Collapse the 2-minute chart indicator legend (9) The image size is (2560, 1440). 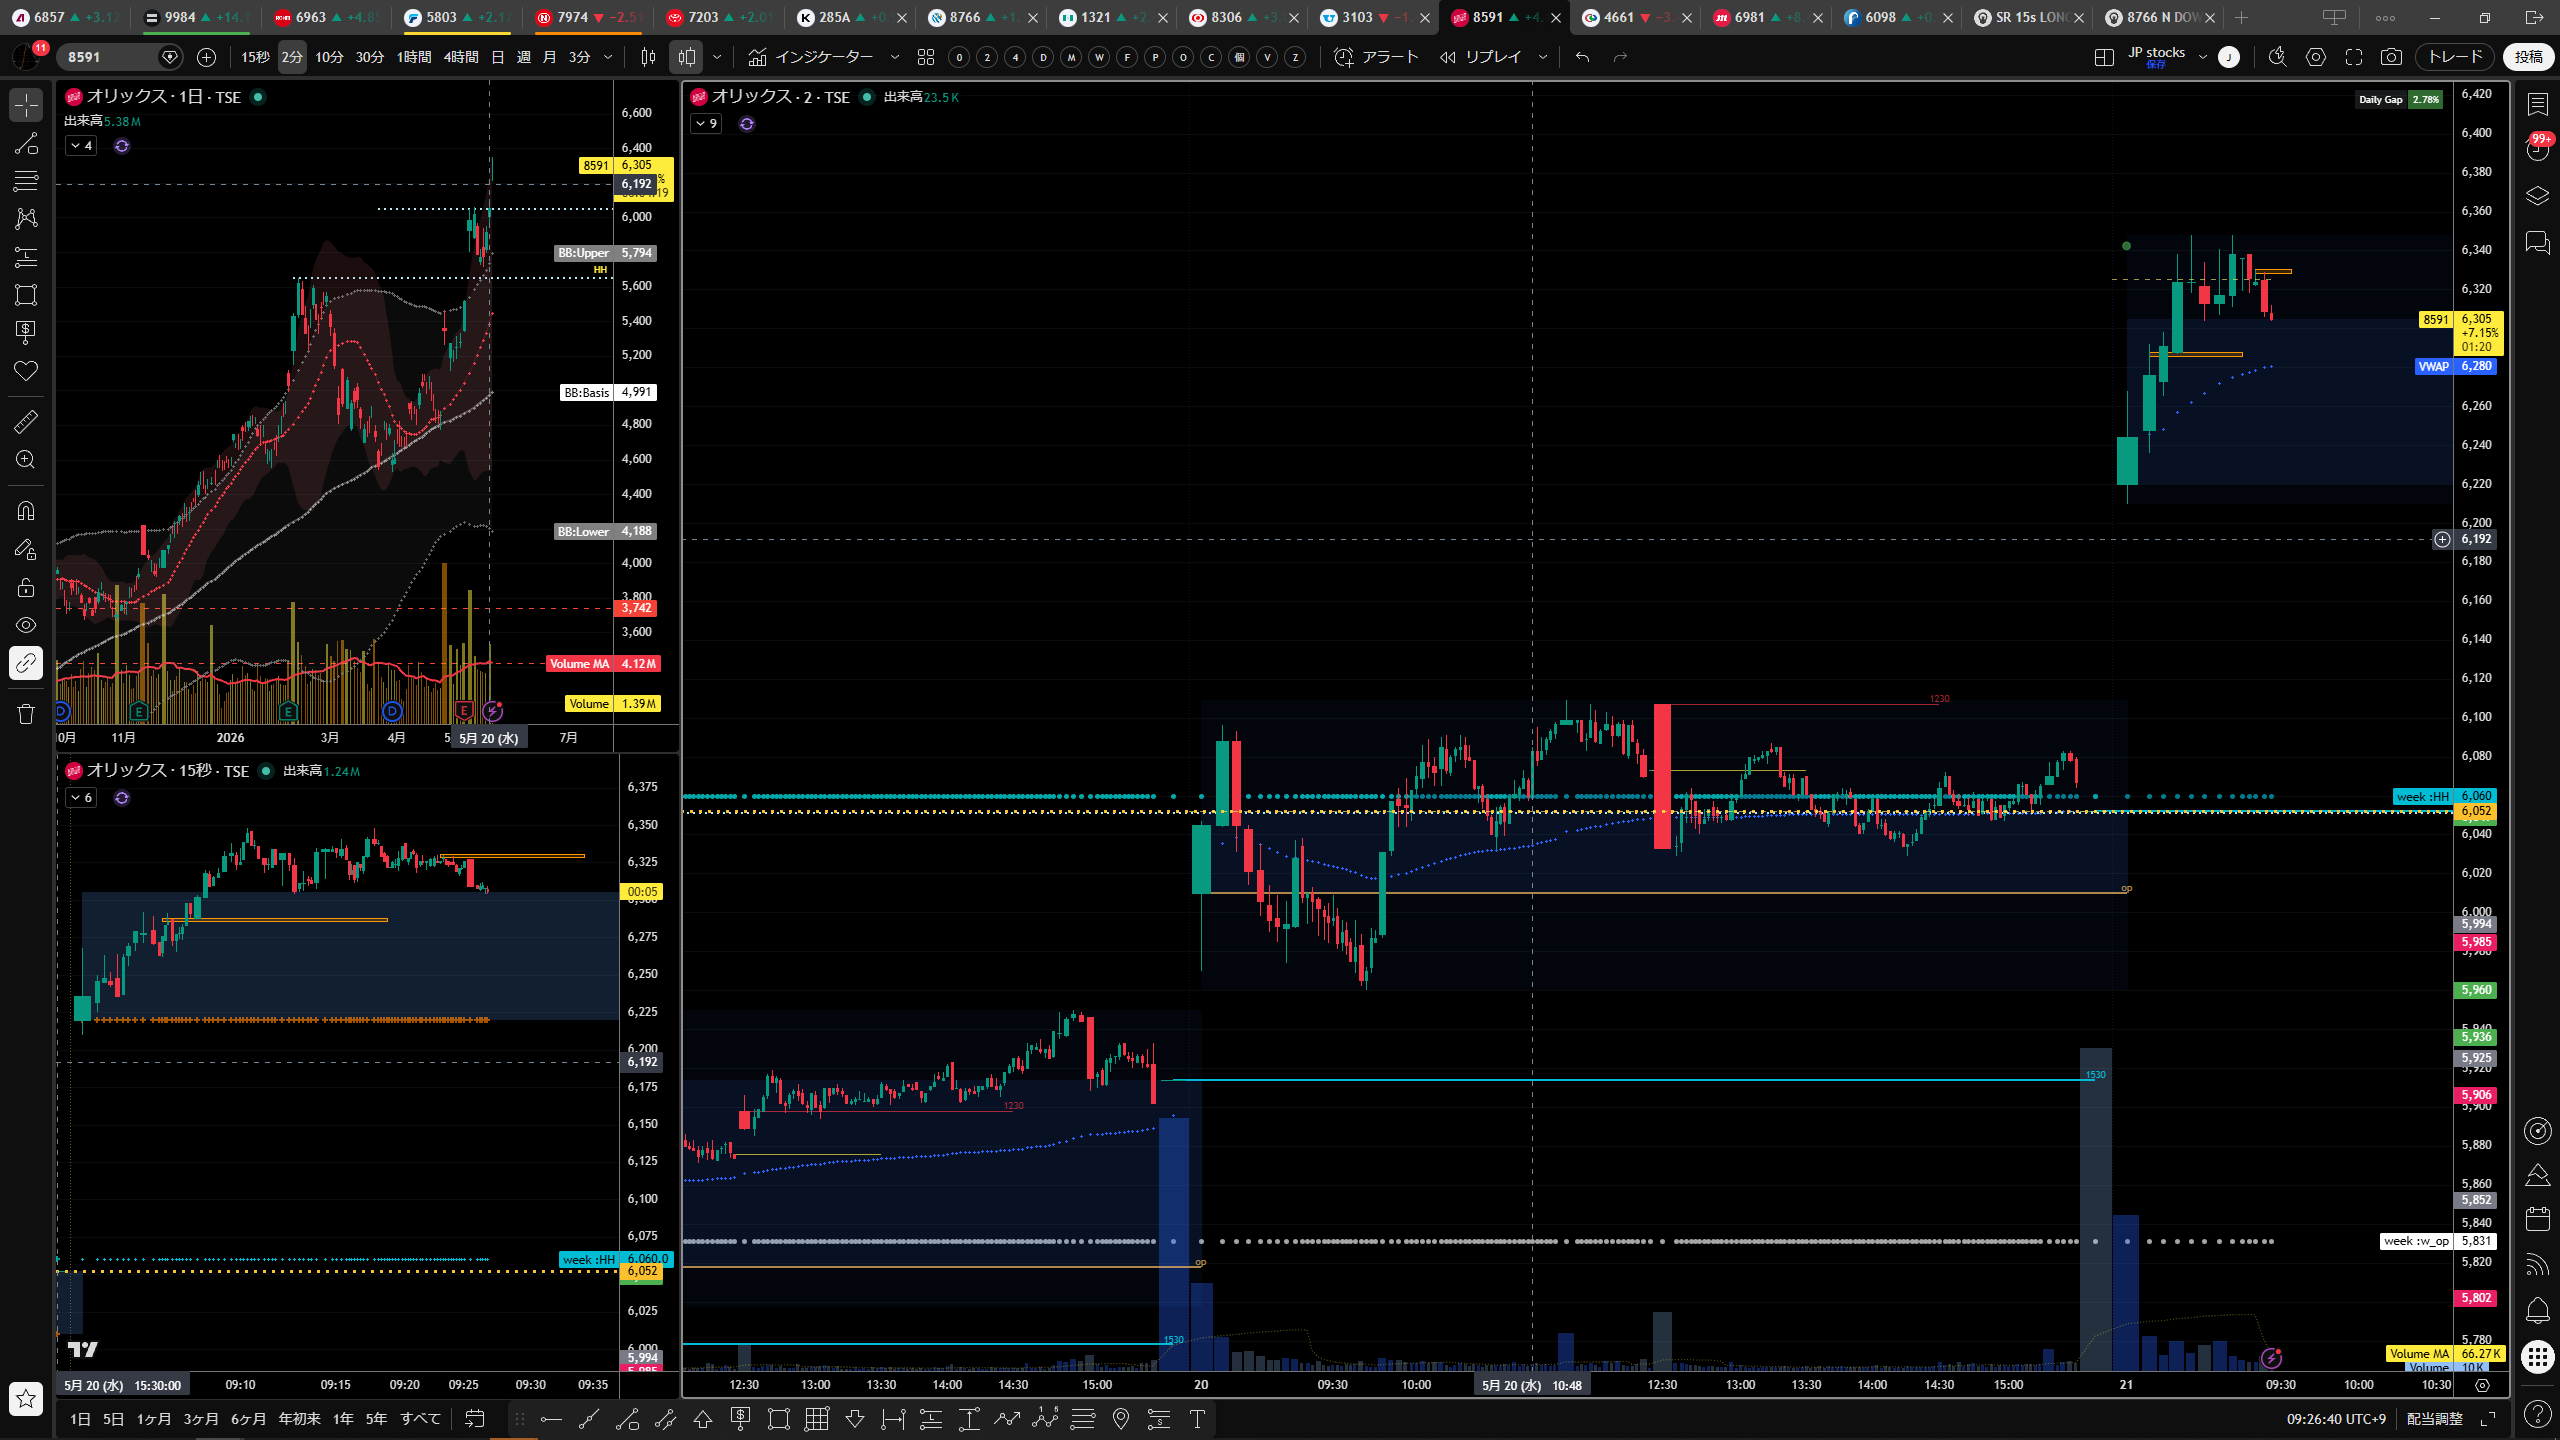pos(706,124)
